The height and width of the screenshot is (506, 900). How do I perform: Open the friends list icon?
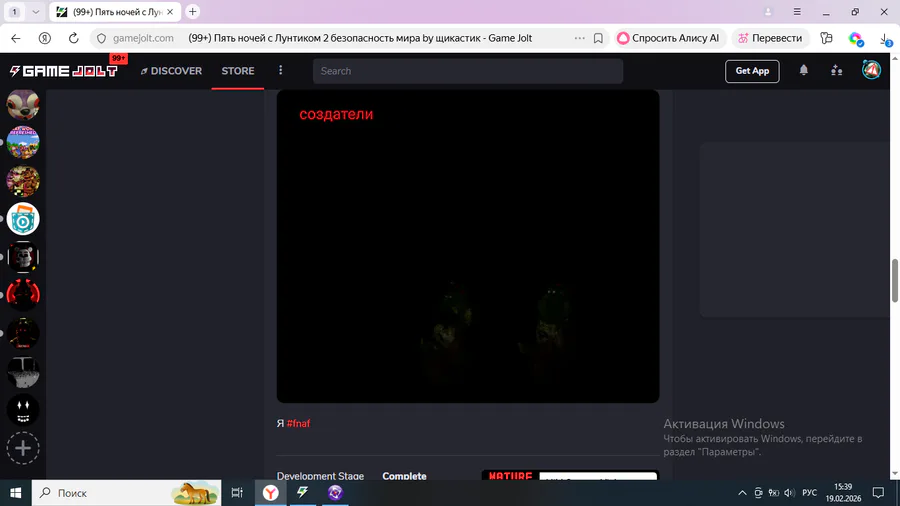point(836,71)
